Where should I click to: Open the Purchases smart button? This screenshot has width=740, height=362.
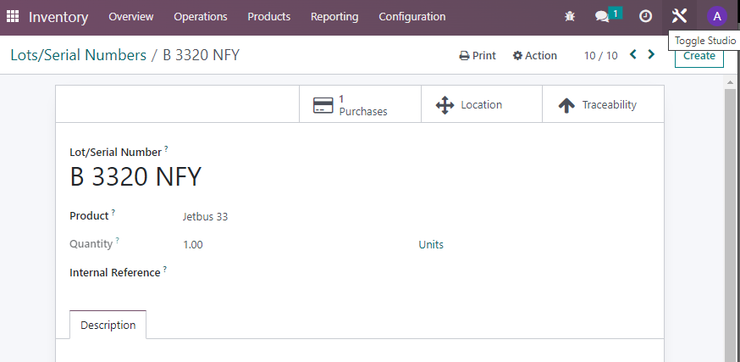[360, 104]
